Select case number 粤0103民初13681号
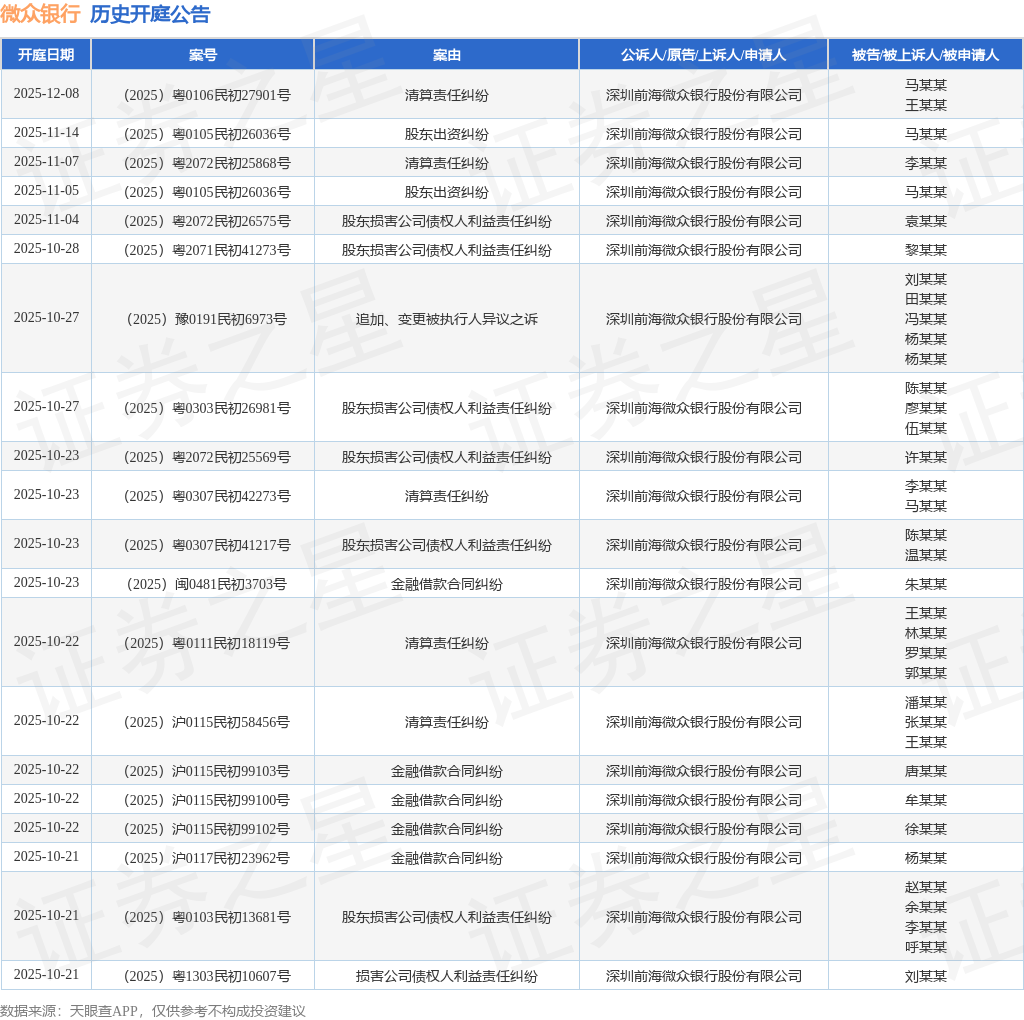 pyautogui.click(x=207, y=916)
